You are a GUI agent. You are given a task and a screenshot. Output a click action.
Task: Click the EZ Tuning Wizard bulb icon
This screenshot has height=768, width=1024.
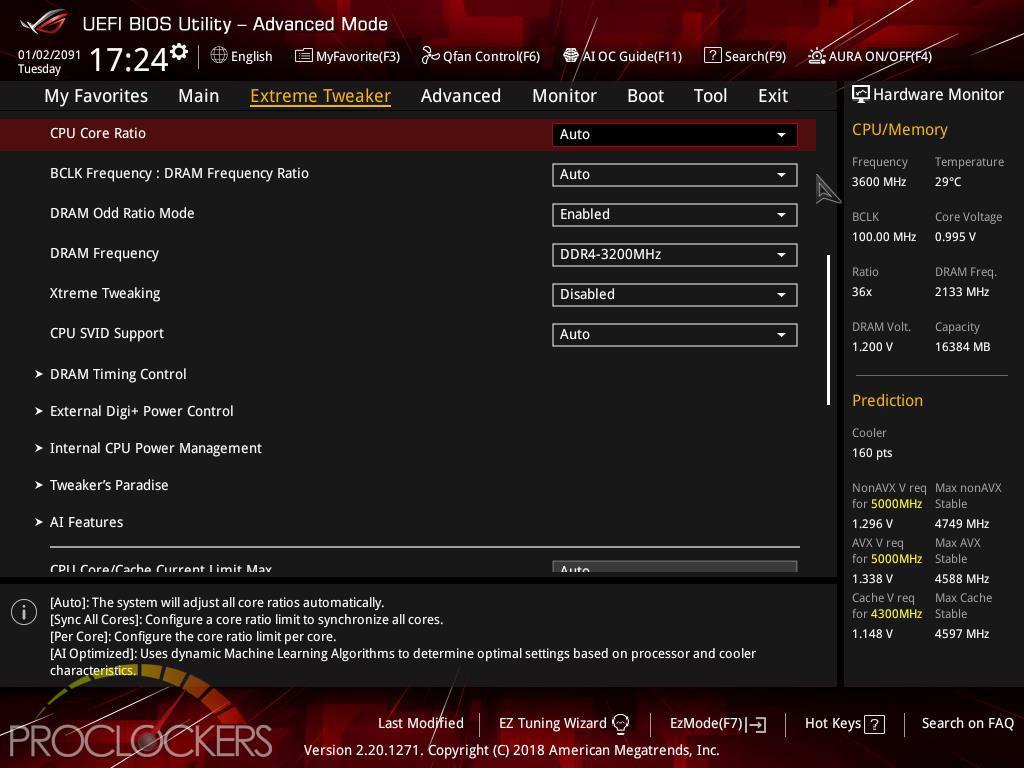[621, 723]
